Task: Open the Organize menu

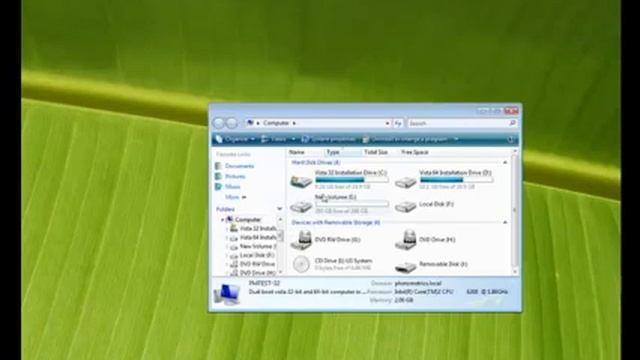Action: pos(236,140)
